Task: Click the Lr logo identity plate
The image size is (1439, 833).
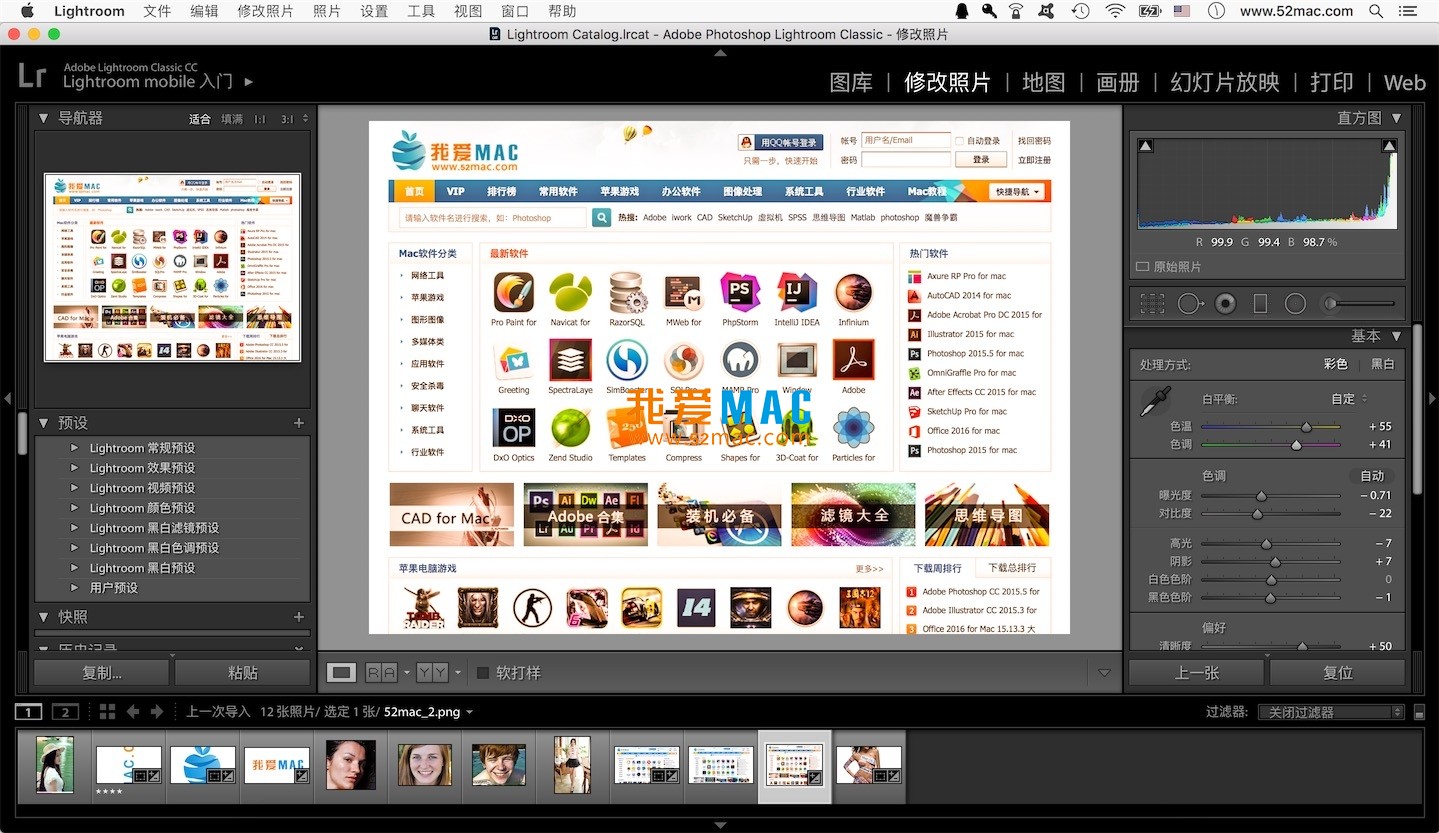Action: [x=33, y=75]
